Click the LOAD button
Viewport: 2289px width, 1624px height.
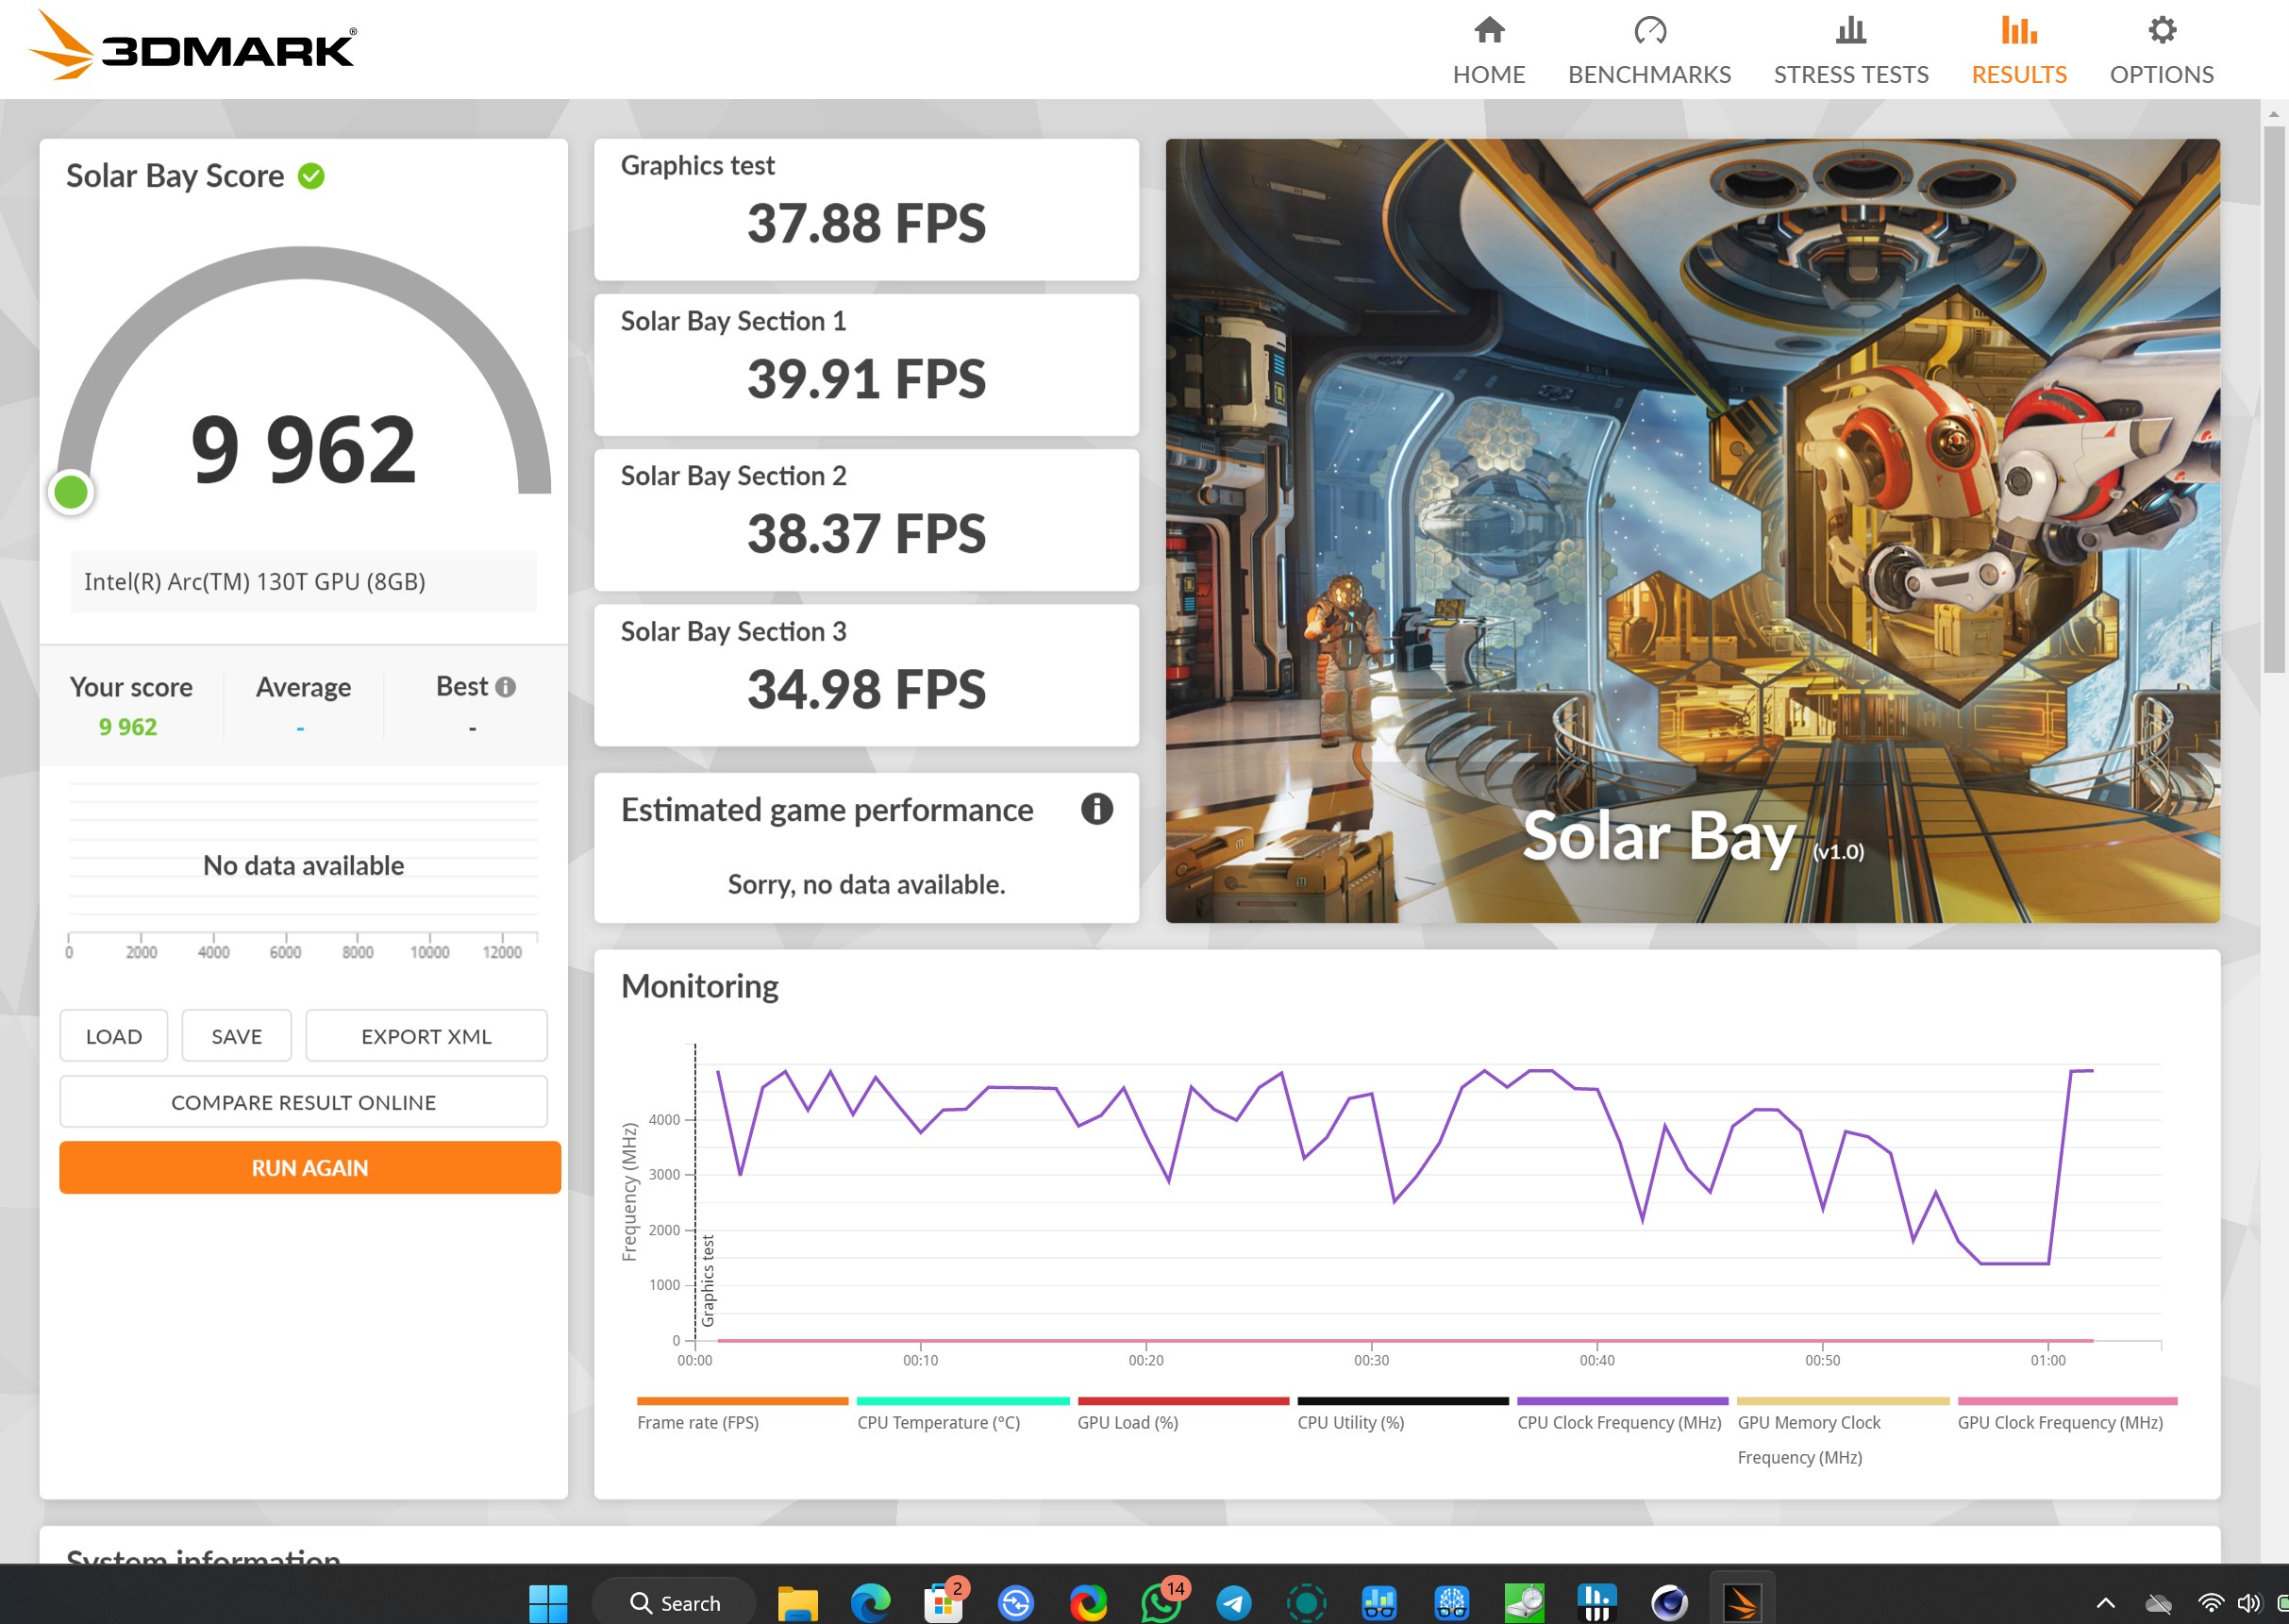[x=114, y=1036]
